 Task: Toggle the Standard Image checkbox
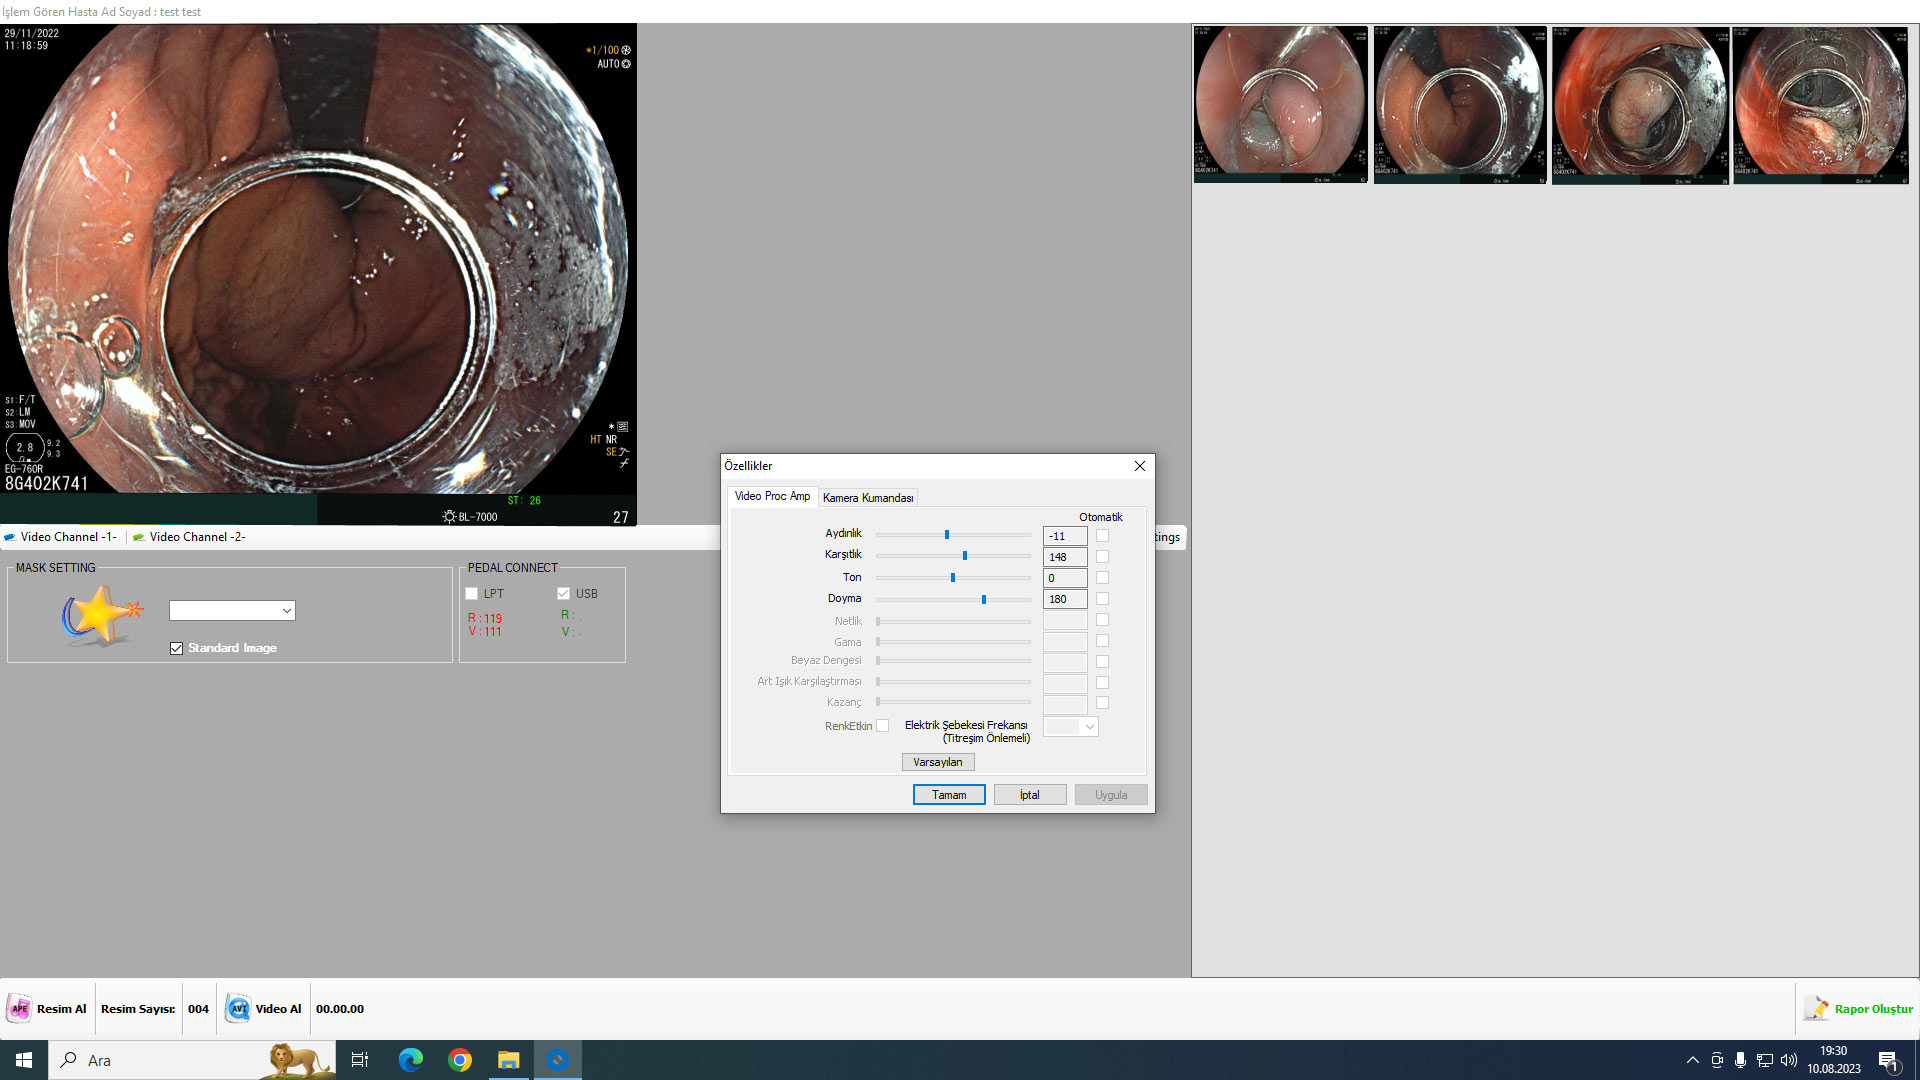pos(177,648)
